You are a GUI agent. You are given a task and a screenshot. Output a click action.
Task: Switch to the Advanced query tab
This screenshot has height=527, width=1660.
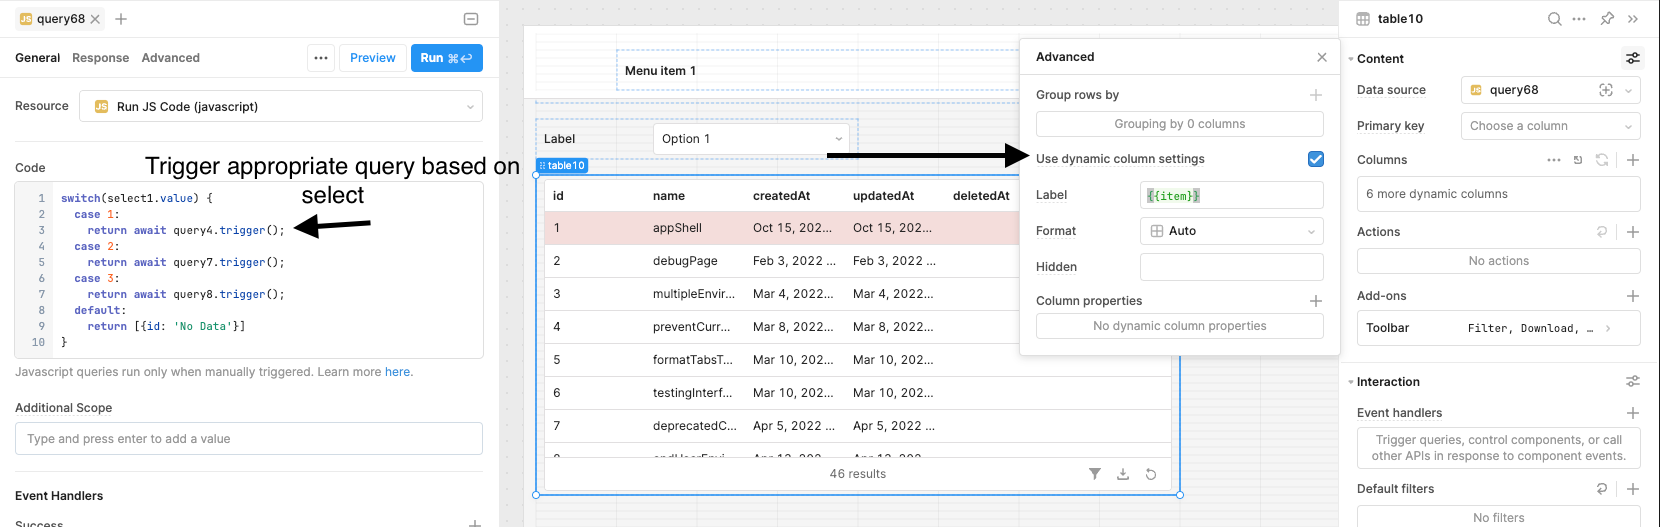coord(170,58)
